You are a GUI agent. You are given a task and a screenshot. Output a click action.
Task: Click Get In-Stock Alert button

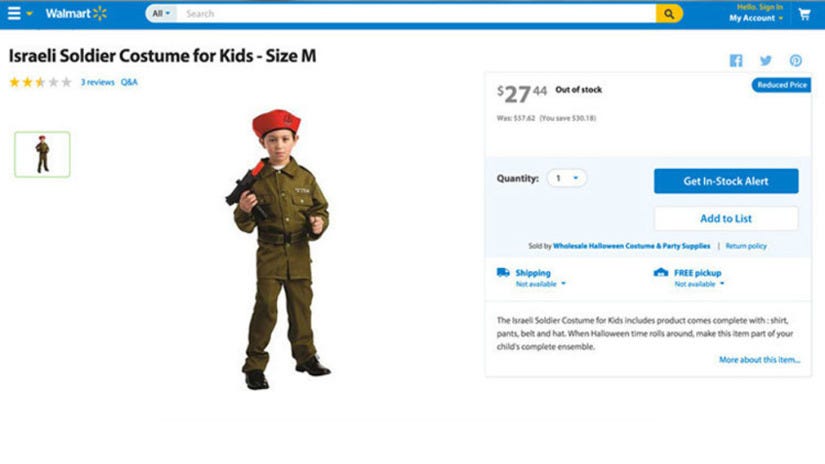tap(726, 181)
